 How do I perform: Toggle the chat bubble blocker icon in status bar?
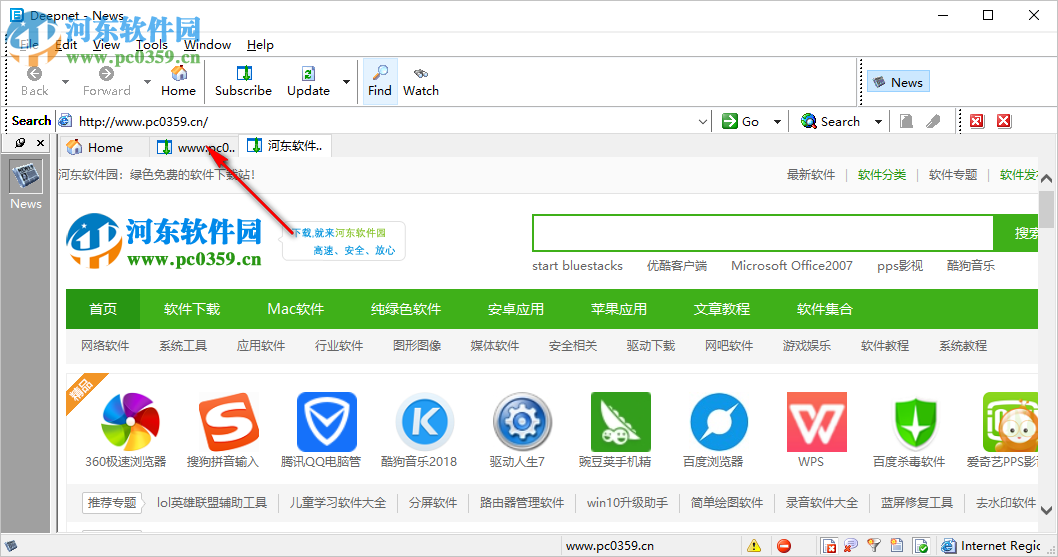(x=850, y=546)
